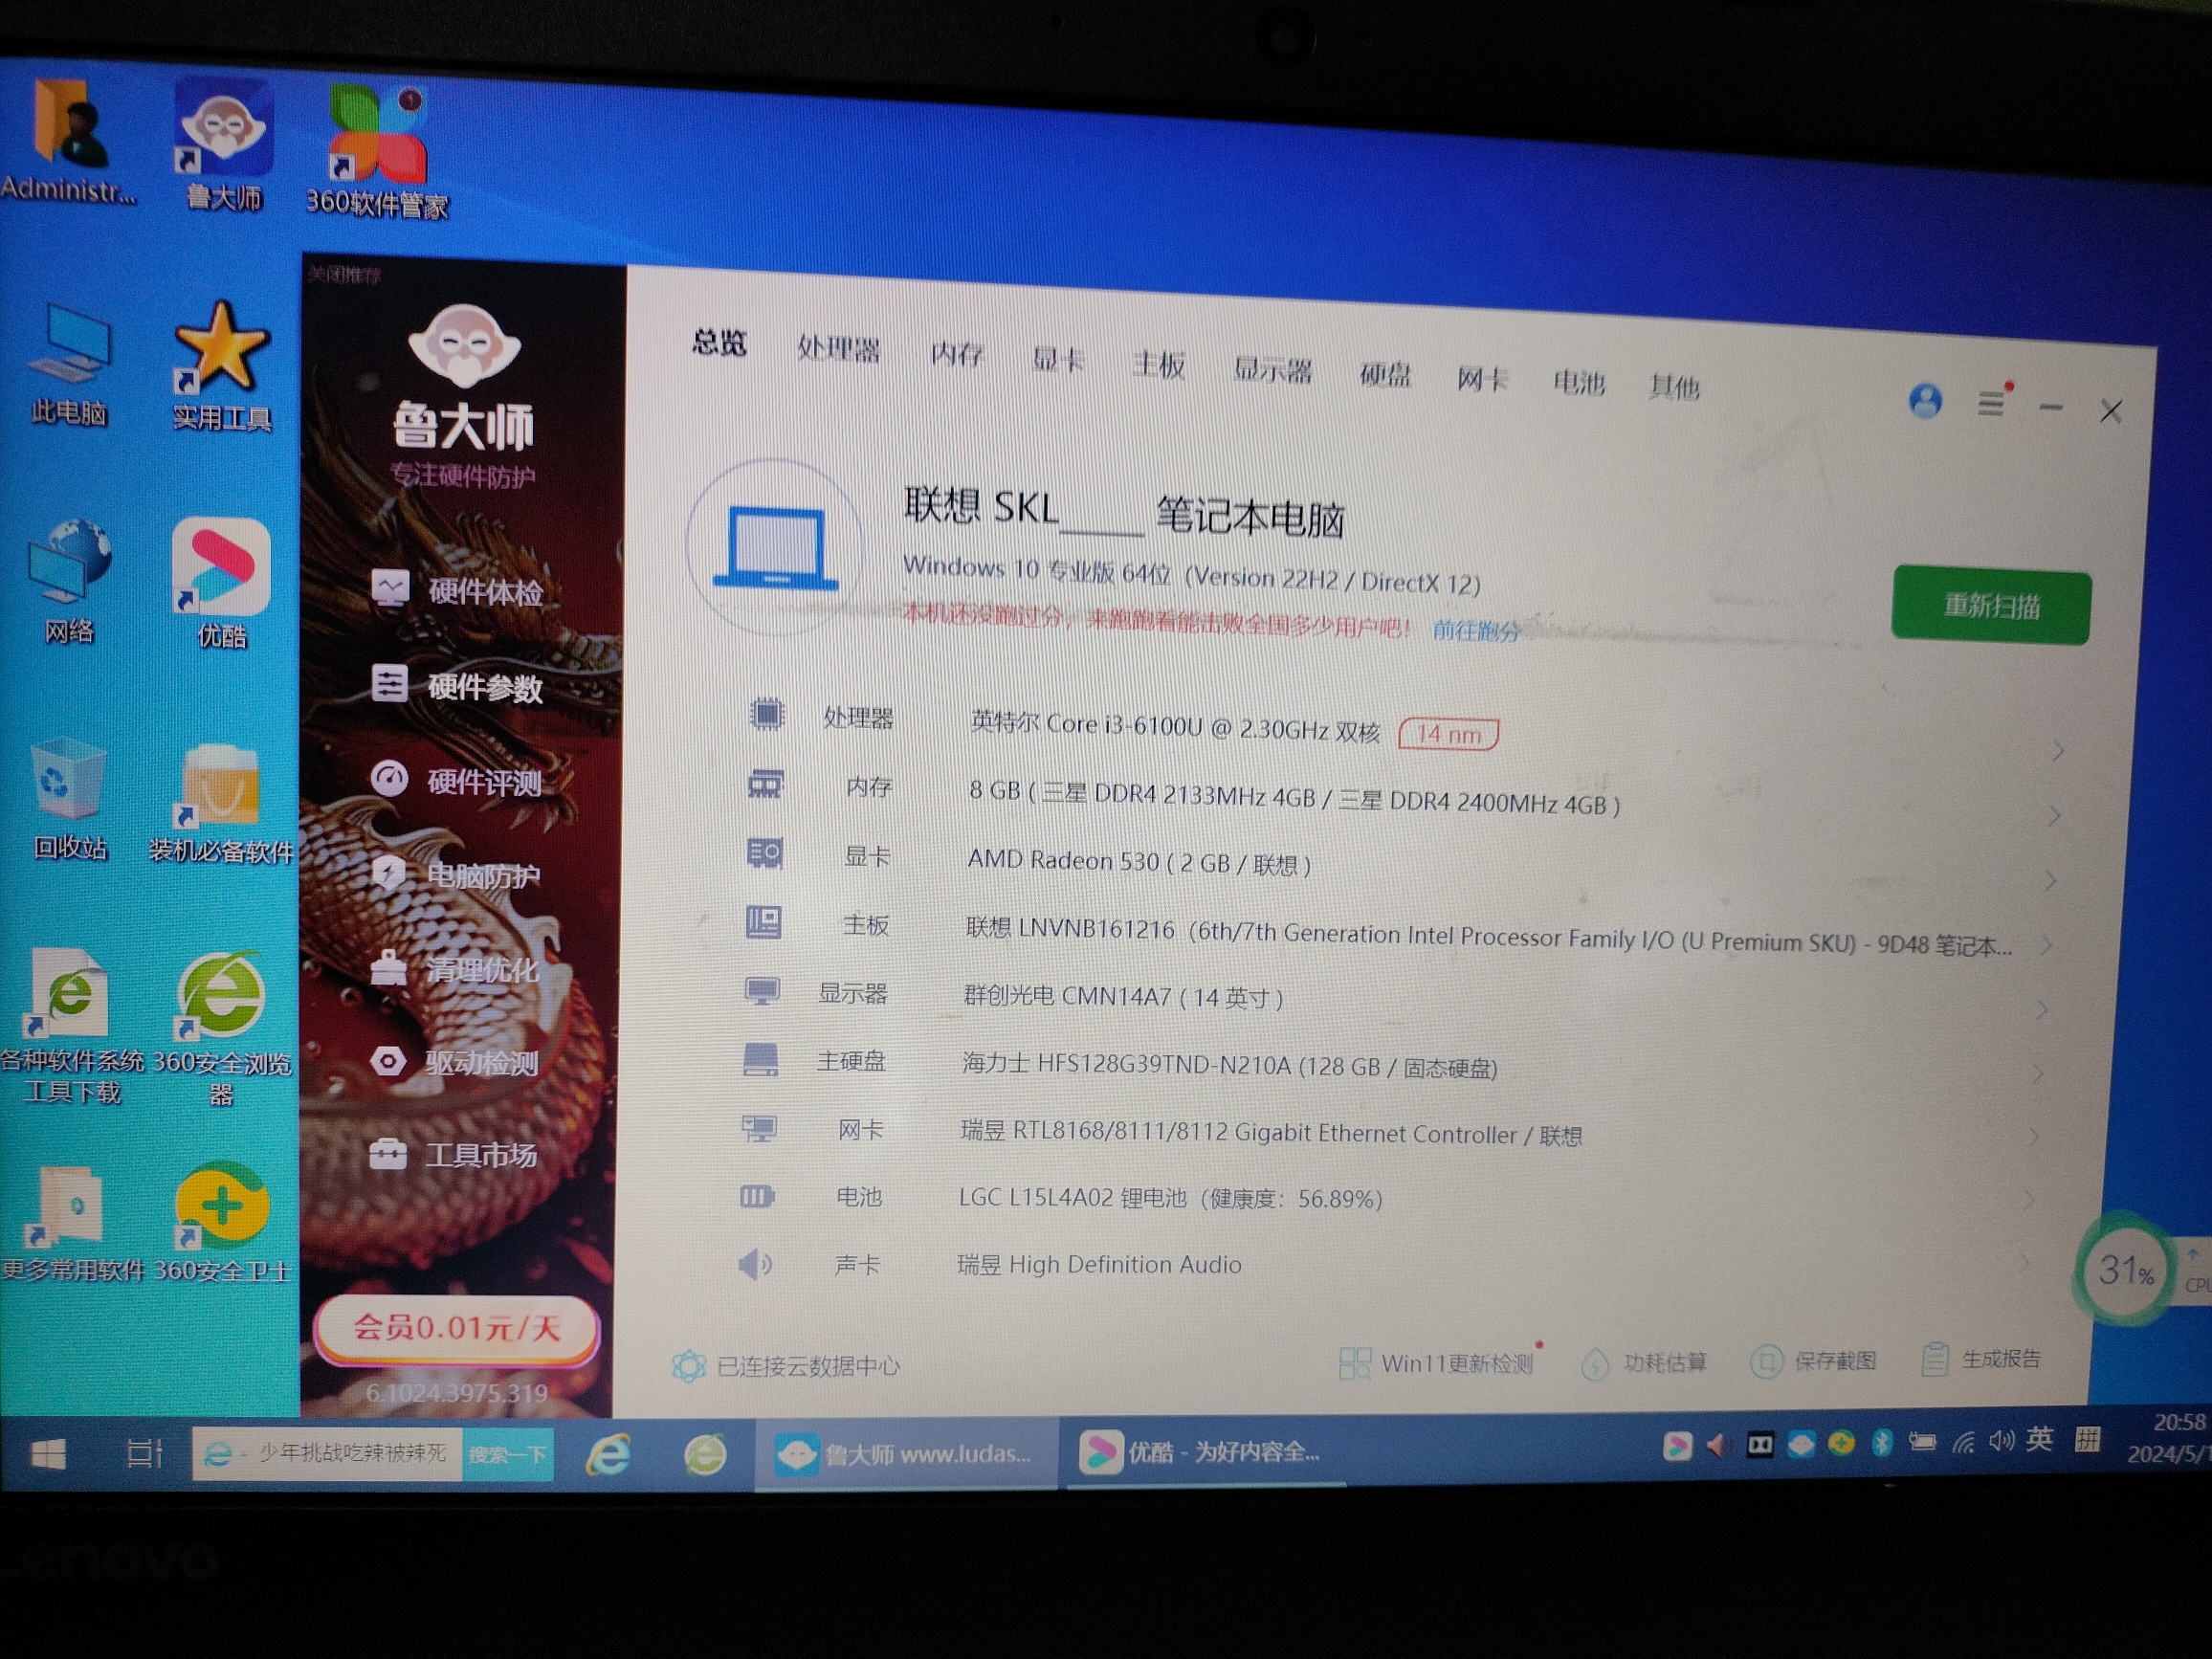Expand the 处理器 row chevron
The width and height of the screenshot is (2212, 1659).
click(x=2057, y=750)
